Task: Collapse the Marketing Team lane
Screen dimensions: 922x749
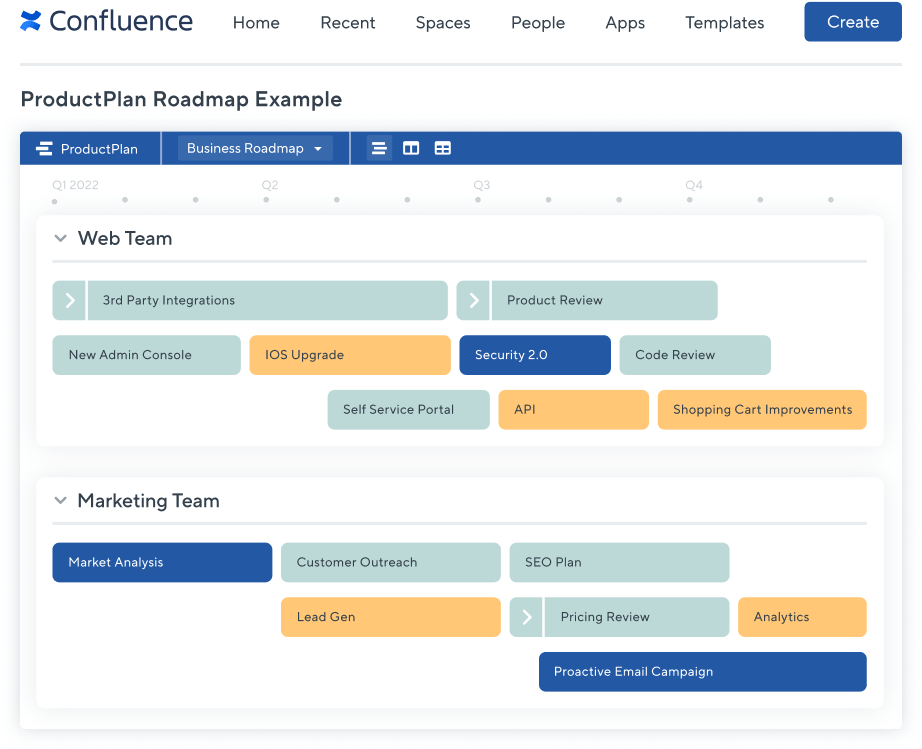Action: [60, 500]
